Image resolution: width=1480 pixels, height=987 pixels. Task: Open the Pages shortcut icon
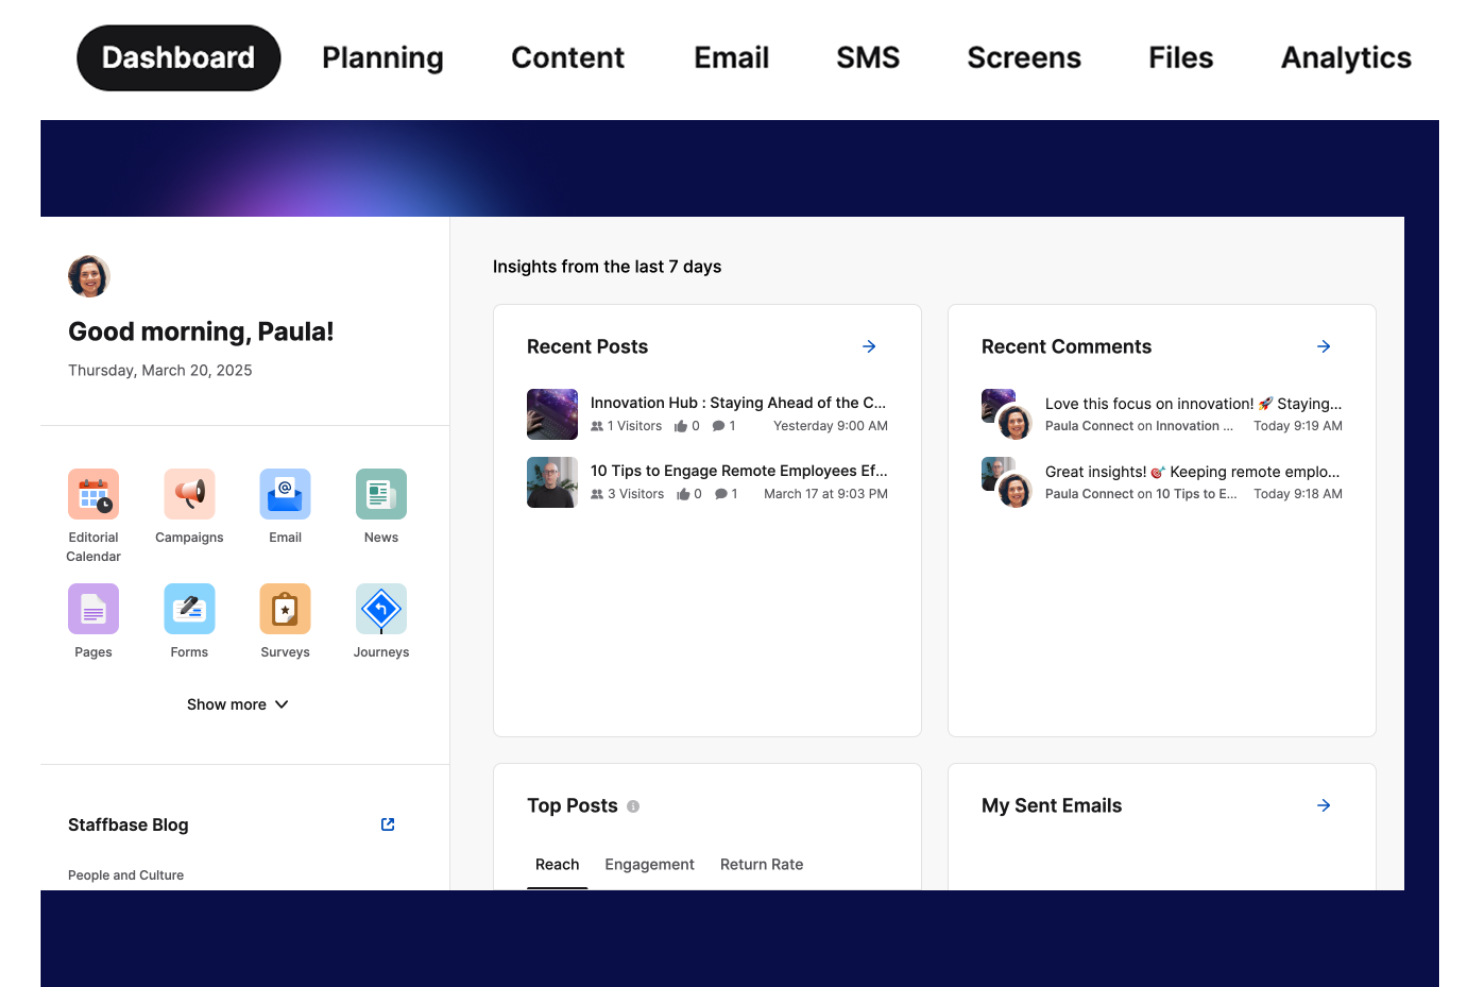tap(93, 609)
